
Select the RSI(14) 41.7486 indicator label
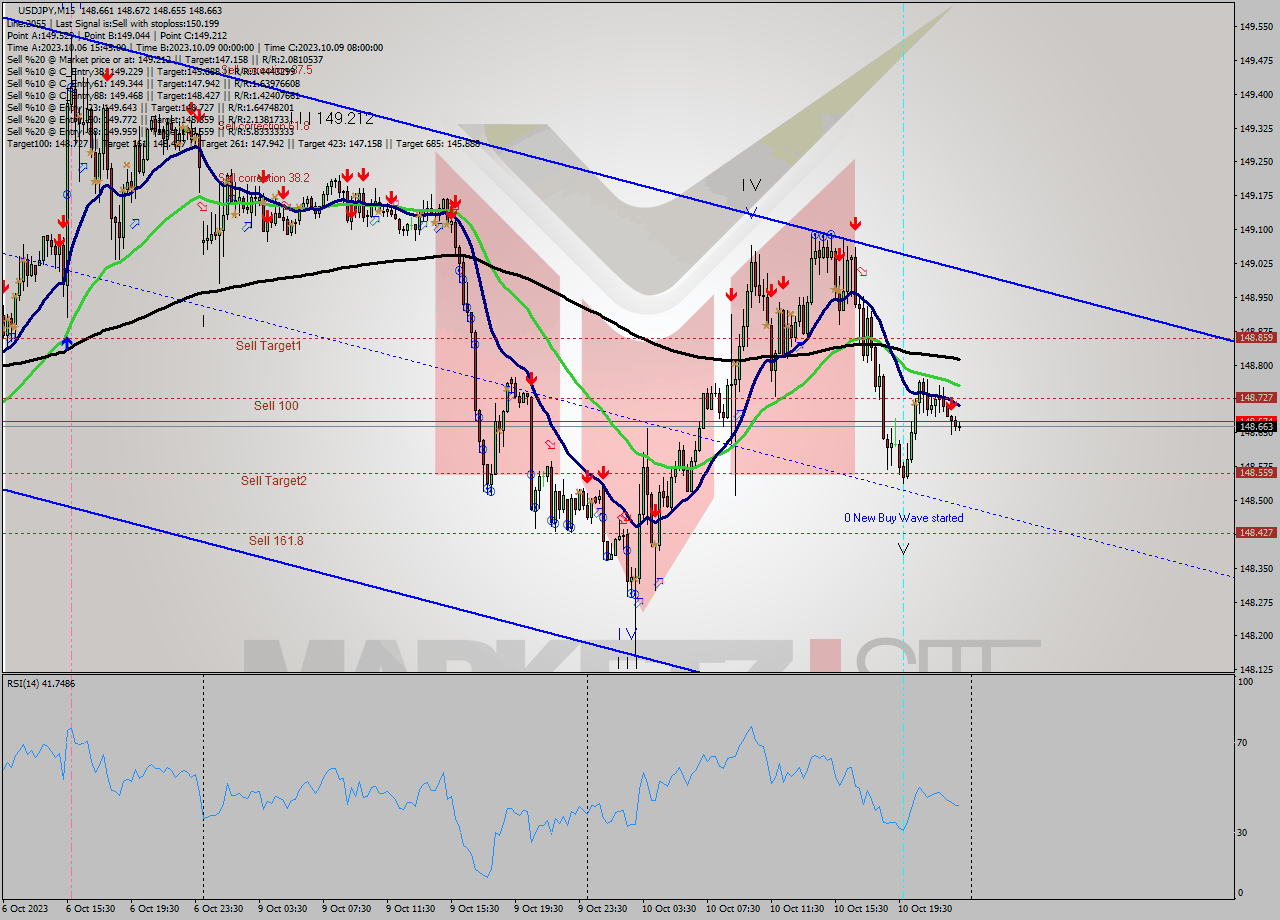click(x=40, y=684)
